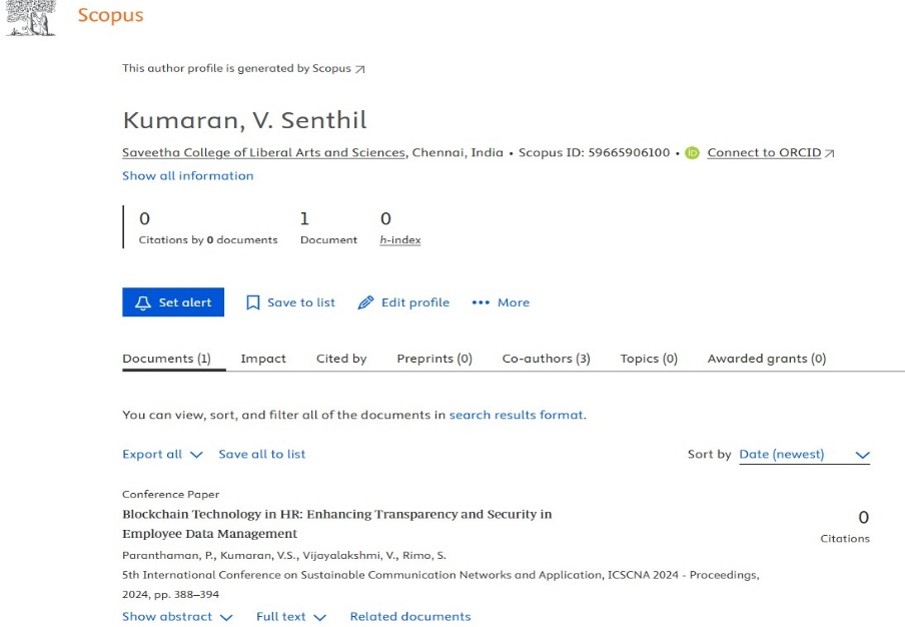Click the Sort by dropdown chevron
The height and width of the screenshot is (627, 905).
coord(862,455)
